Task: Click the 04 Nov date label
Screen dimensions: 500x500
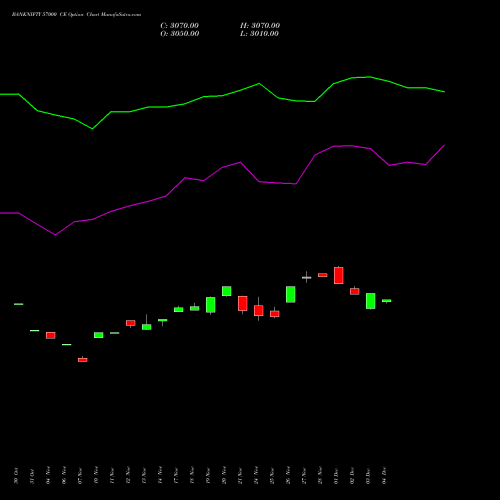Action: pos(48,475)
